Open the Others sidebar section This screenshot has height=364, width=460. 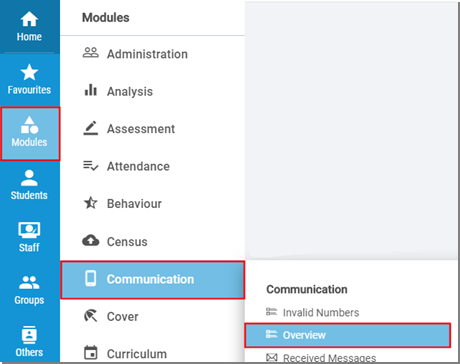coord(29,342)
